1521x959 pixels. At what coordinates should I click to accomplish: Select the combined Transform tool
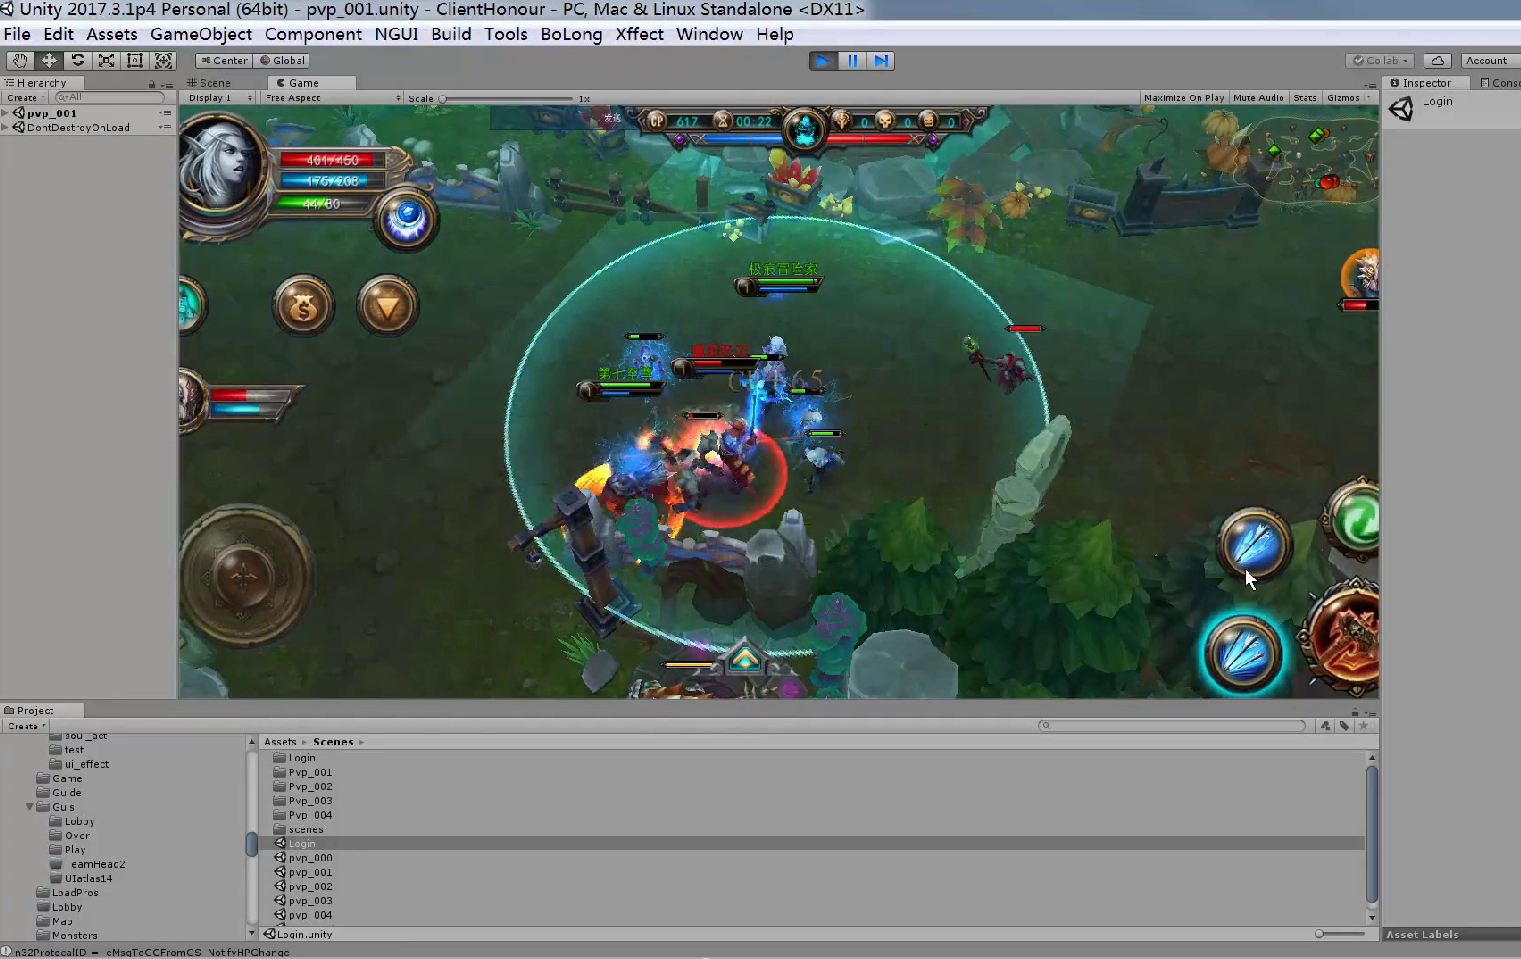pos(164,61)
